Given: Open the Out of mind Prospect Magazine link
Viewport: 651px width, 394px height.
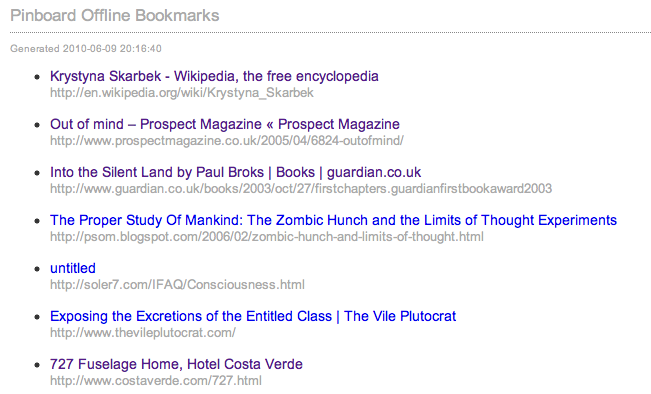Looking at the screenshot, I should [x=225, y=124].
